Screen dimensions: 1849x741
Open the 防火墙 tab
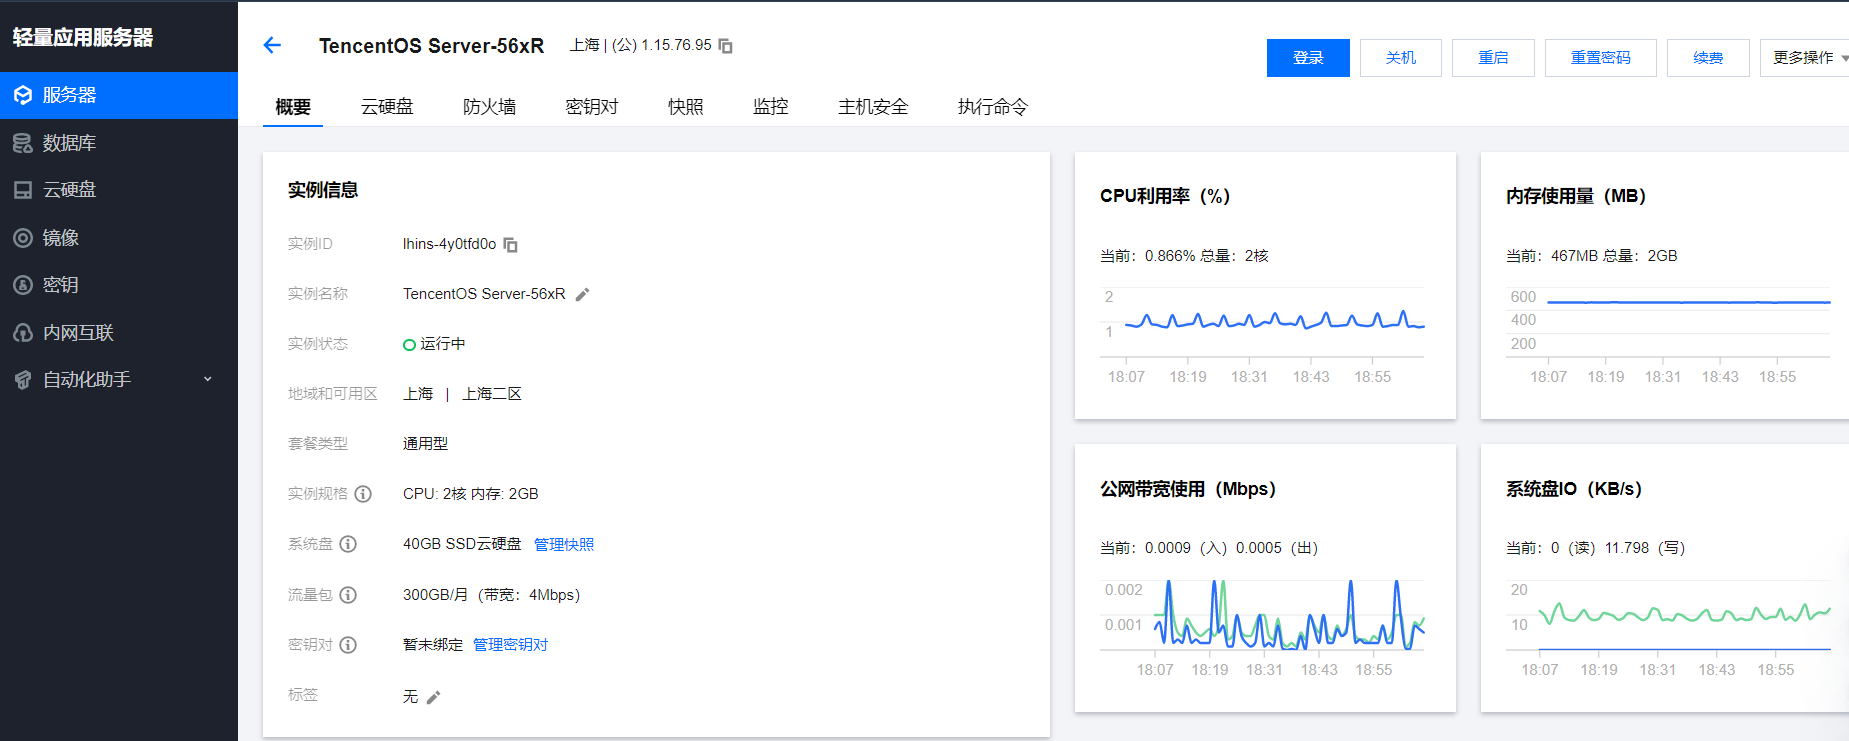point(489,107)
